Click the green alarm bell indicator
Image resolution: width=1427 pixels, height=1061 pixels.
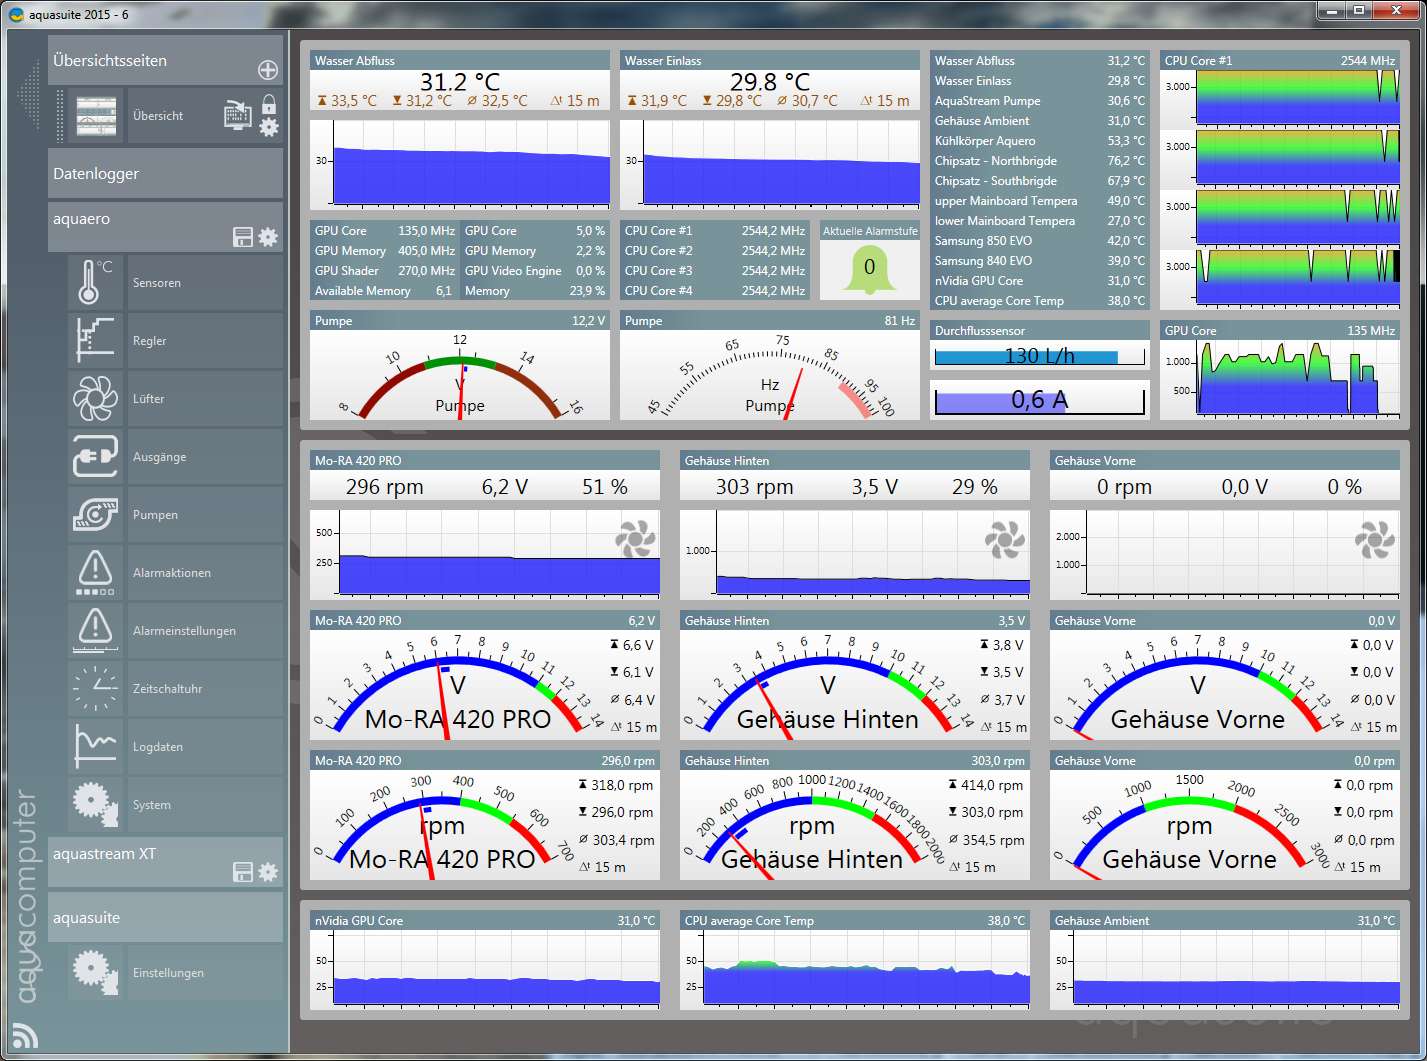[869, 269]
